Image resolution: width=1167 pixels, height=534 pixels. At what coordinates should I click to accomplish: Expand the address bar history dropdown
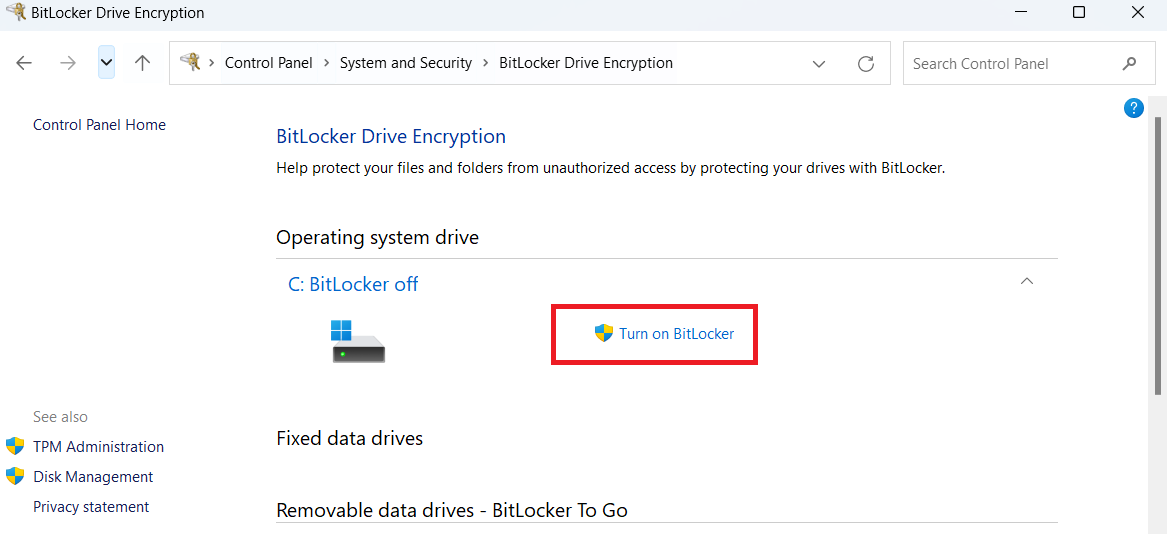point(819,64)
